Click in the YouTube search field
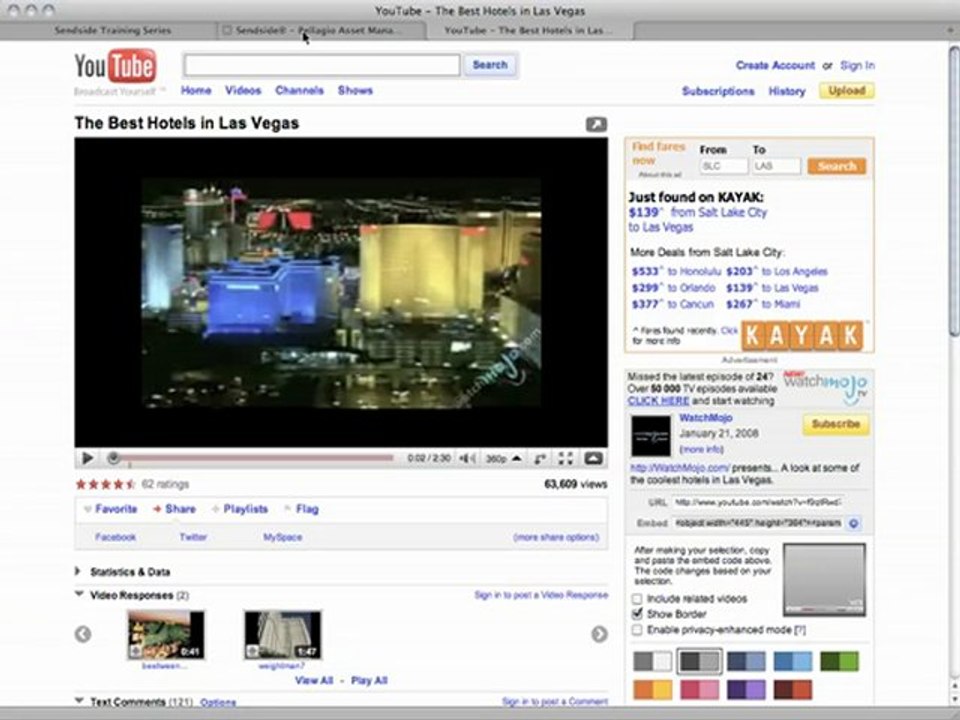 pyautogui.click(x=322, y=65)
